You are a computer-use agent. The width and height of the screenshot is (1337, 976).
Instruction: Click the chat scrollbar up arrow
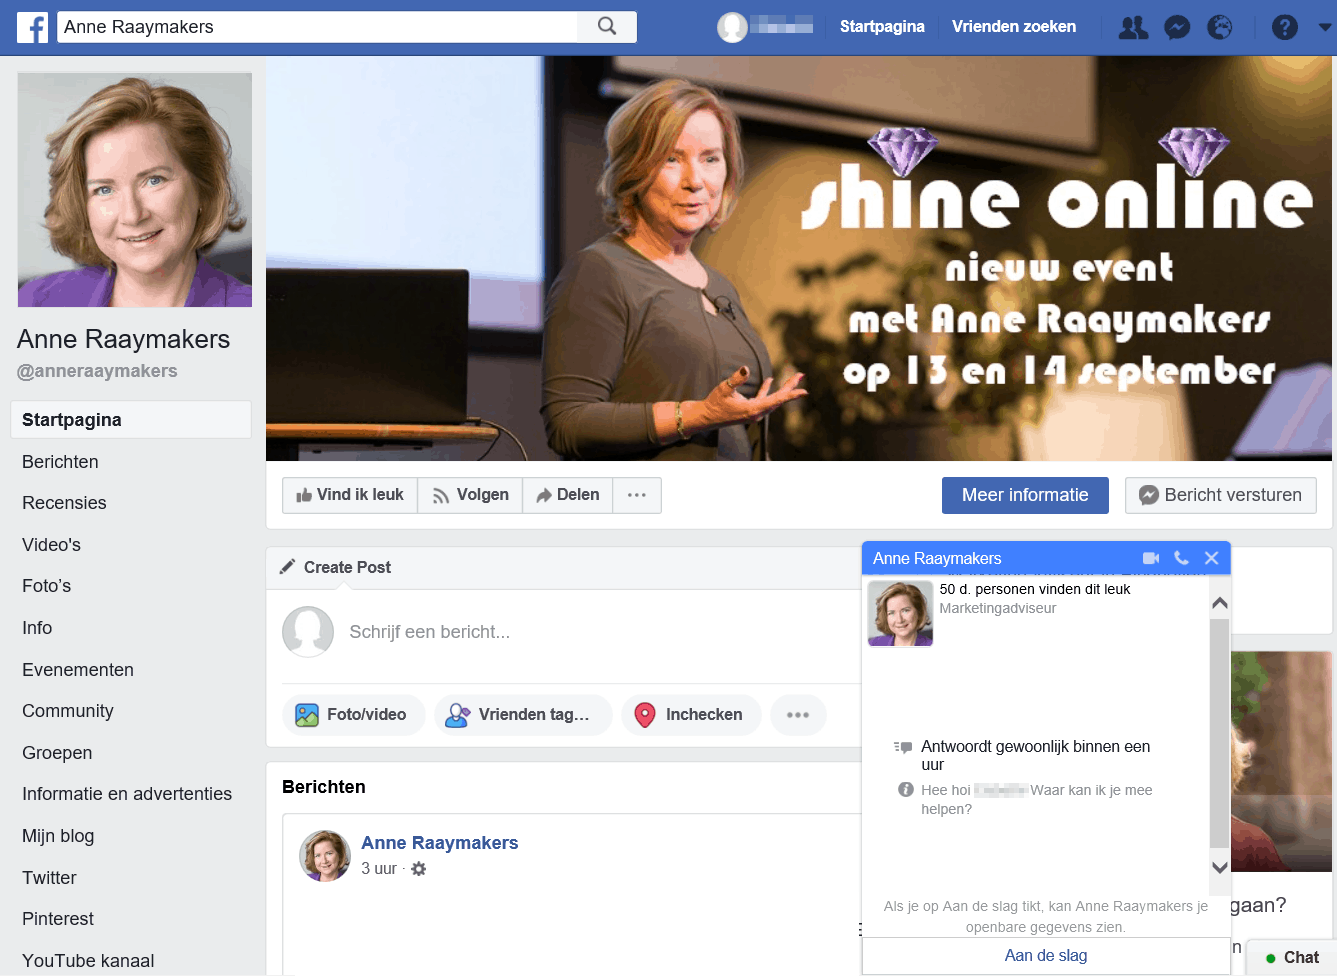pos(1220,603)
